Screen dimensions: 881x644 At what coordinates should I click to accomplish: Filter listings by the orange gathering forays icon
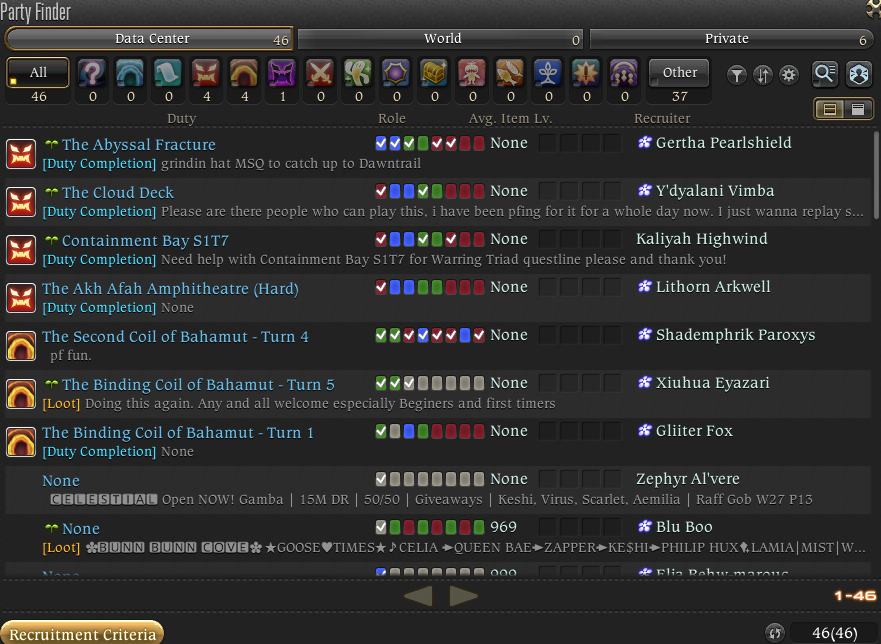click(x=510, y=73)
